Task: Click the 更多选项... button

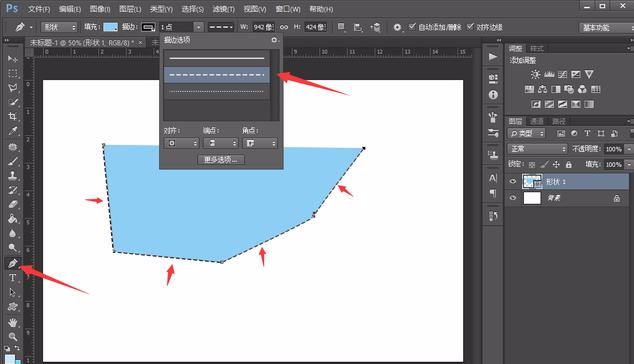Action: pyautogui.click(x=221, y=160)
